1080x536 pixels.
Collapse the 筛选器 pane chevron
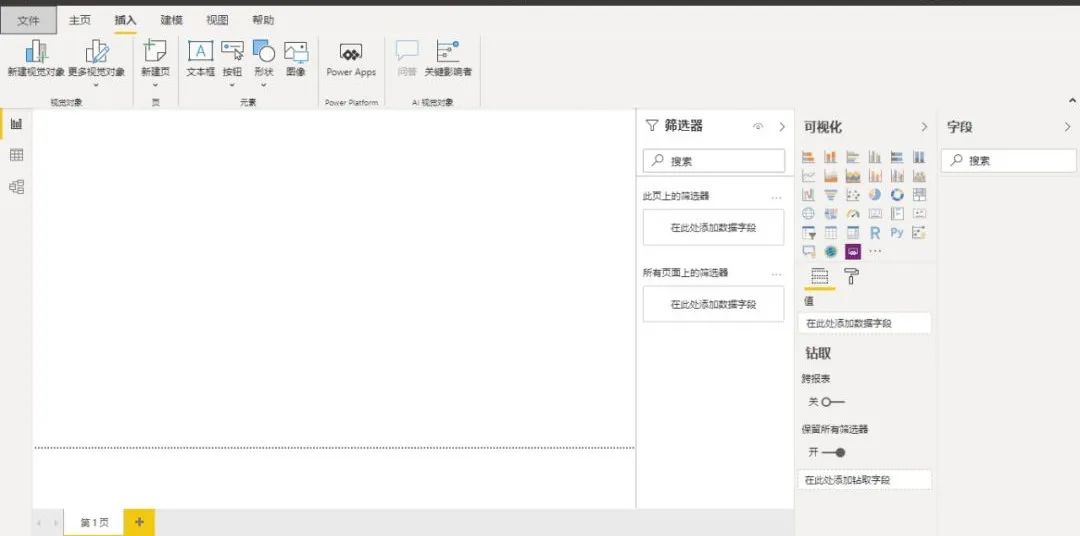[782, 127]
